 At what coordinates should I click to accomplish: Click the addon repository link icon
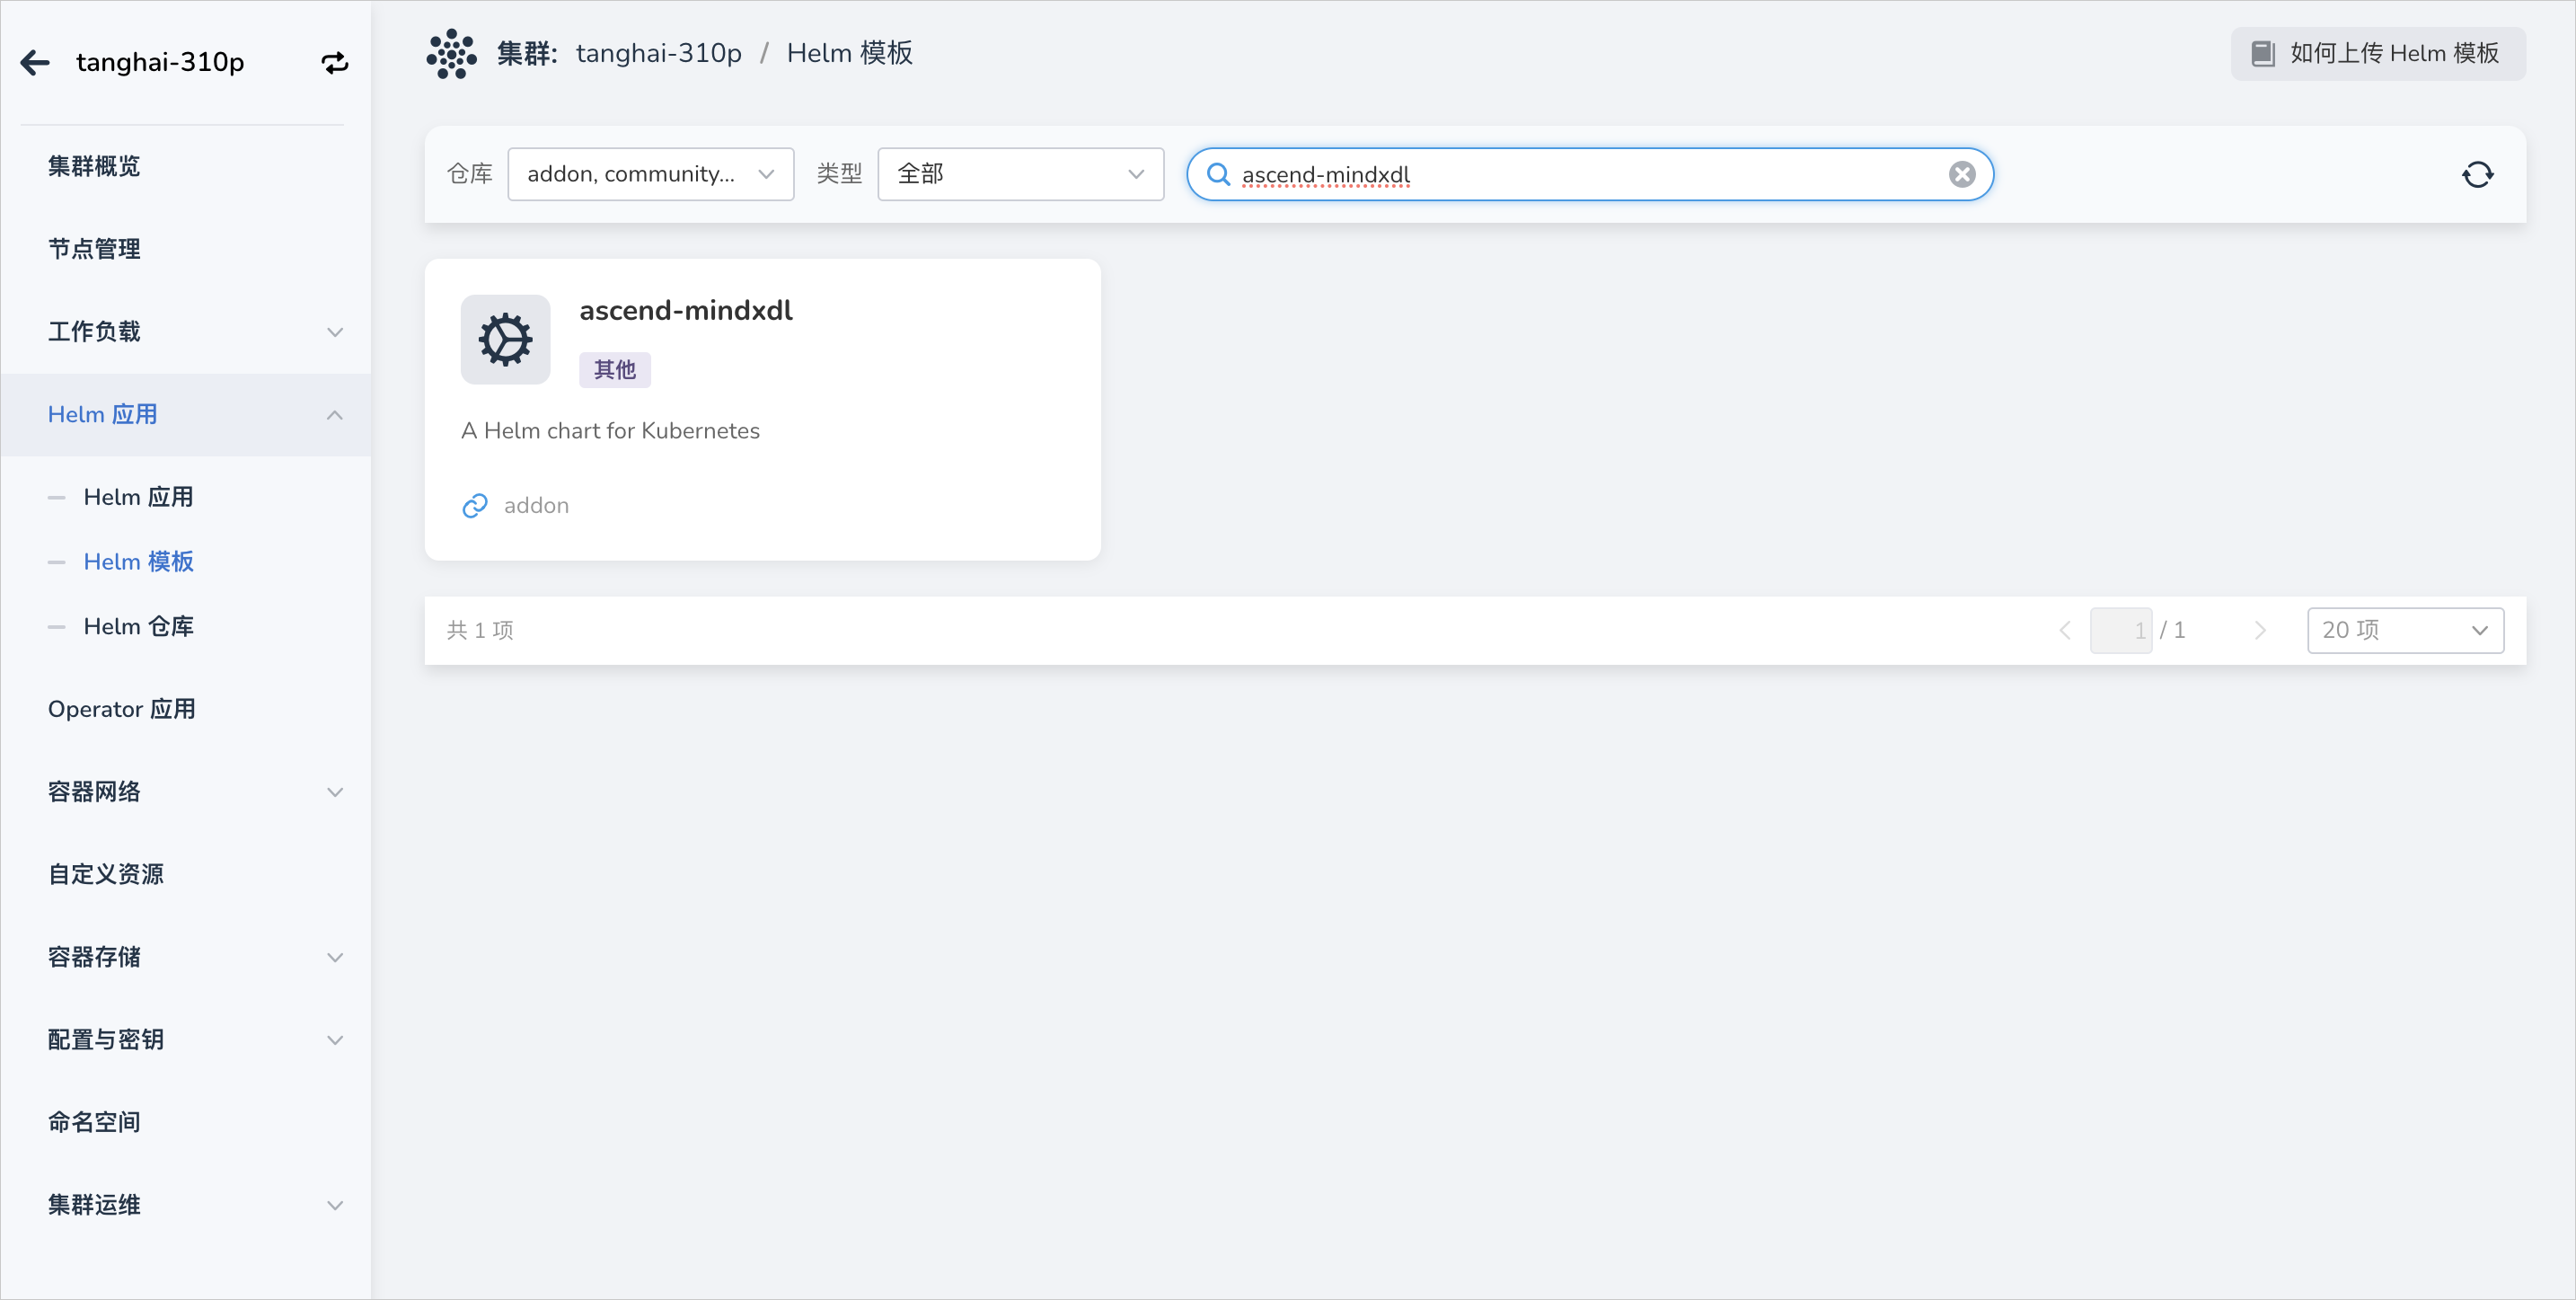pyautogui.click(x=474, y=506)
